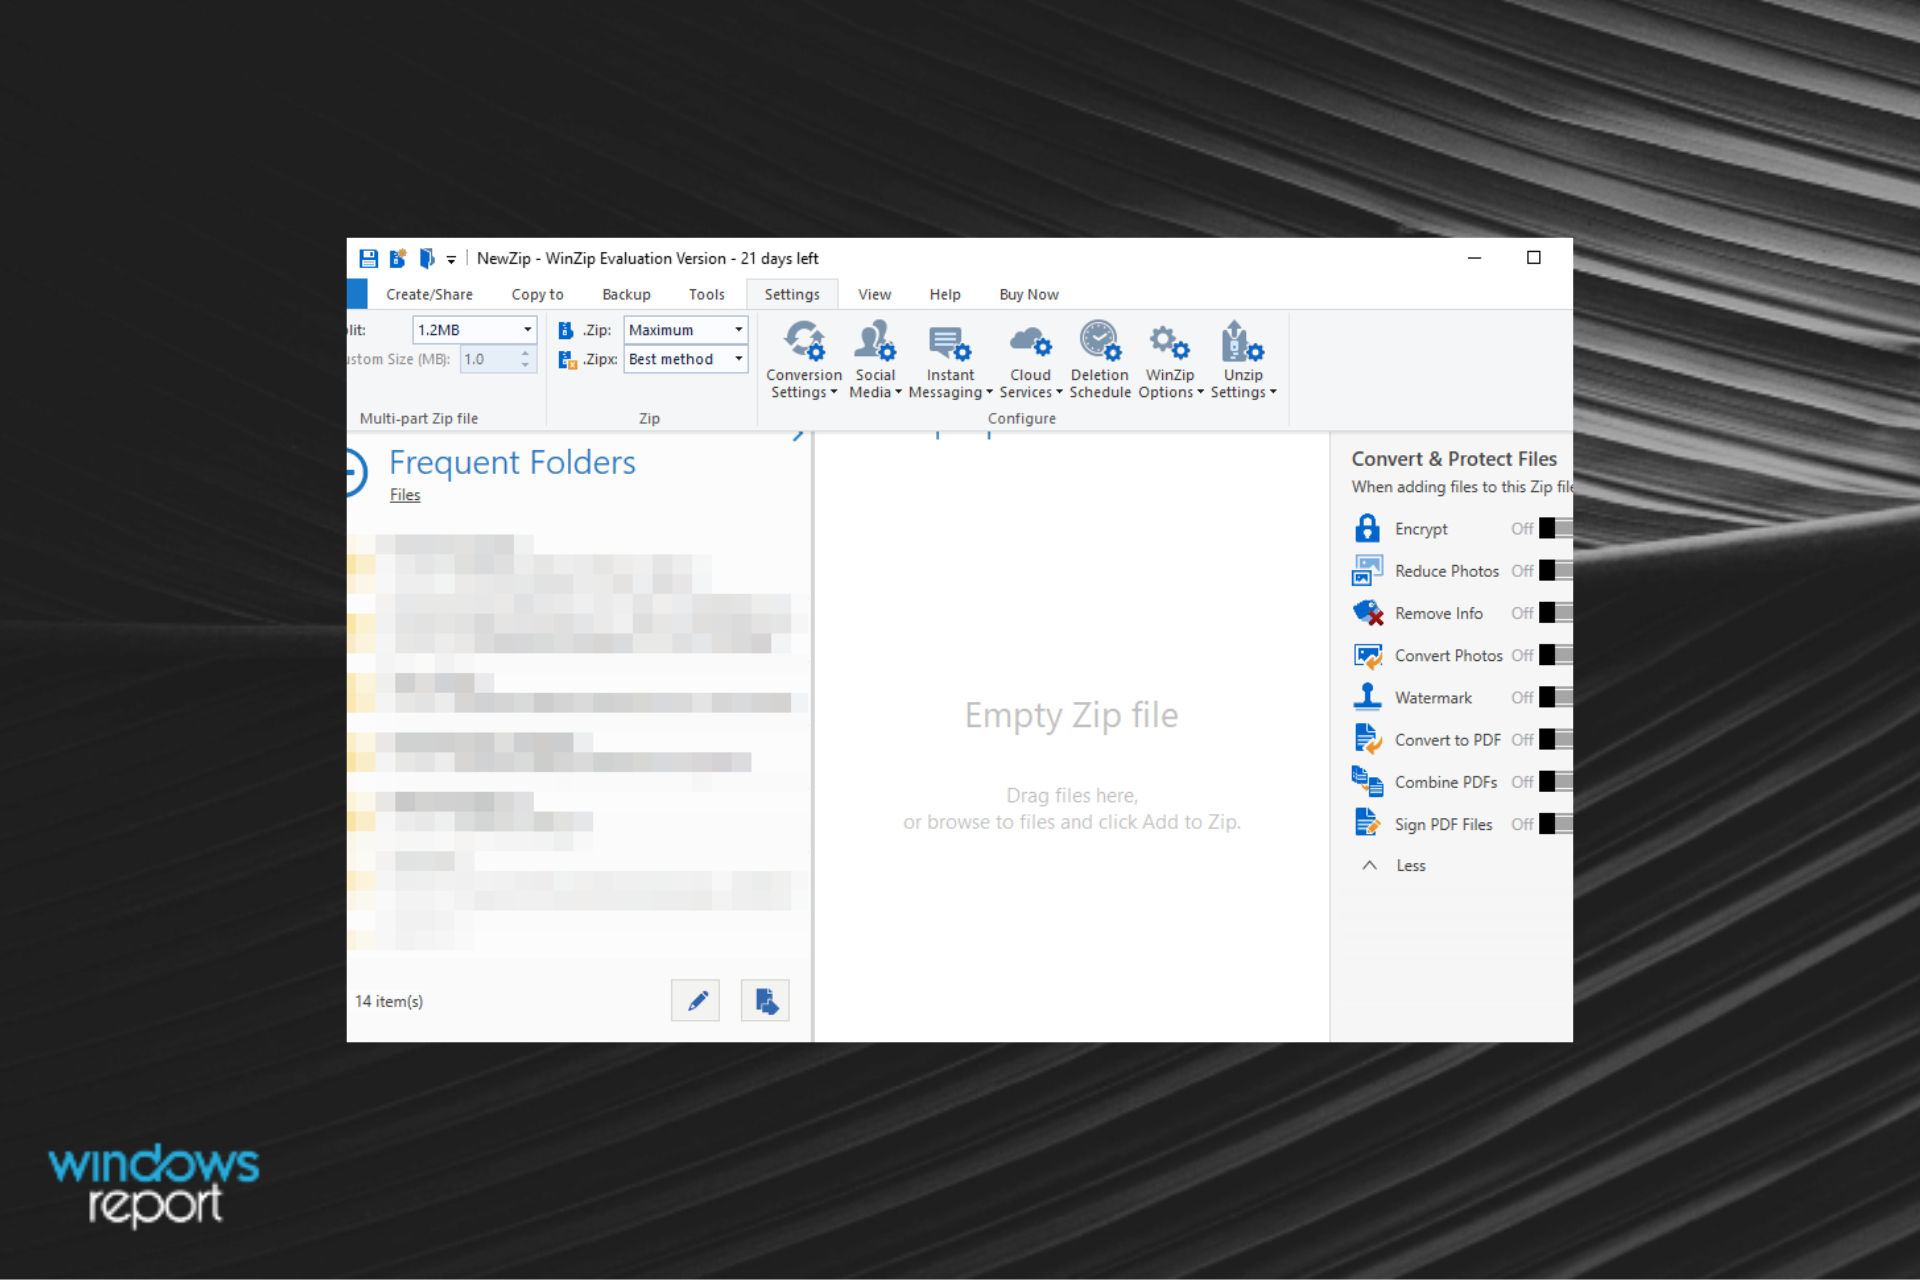The width and height of the screenshot is (1920, 1280).
Task: Click the Encrypt lock icon
Action: tap(1367, 528)
